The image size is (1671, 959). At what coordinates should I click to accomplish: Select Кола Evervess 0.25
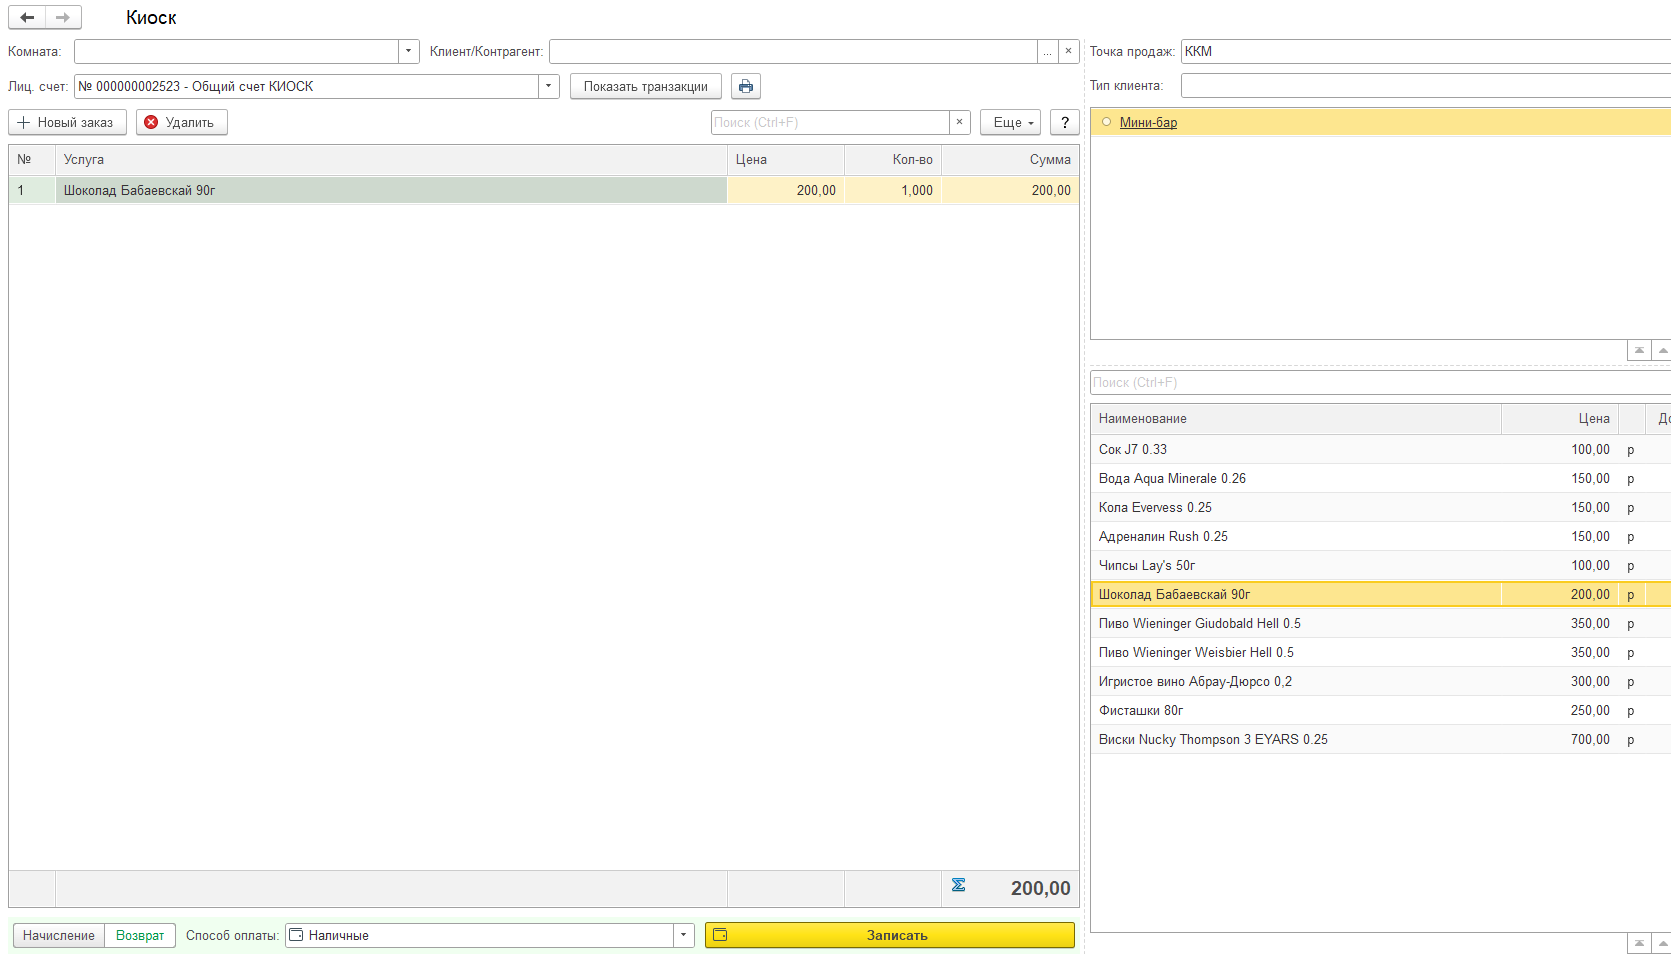tap(1380, 507)
